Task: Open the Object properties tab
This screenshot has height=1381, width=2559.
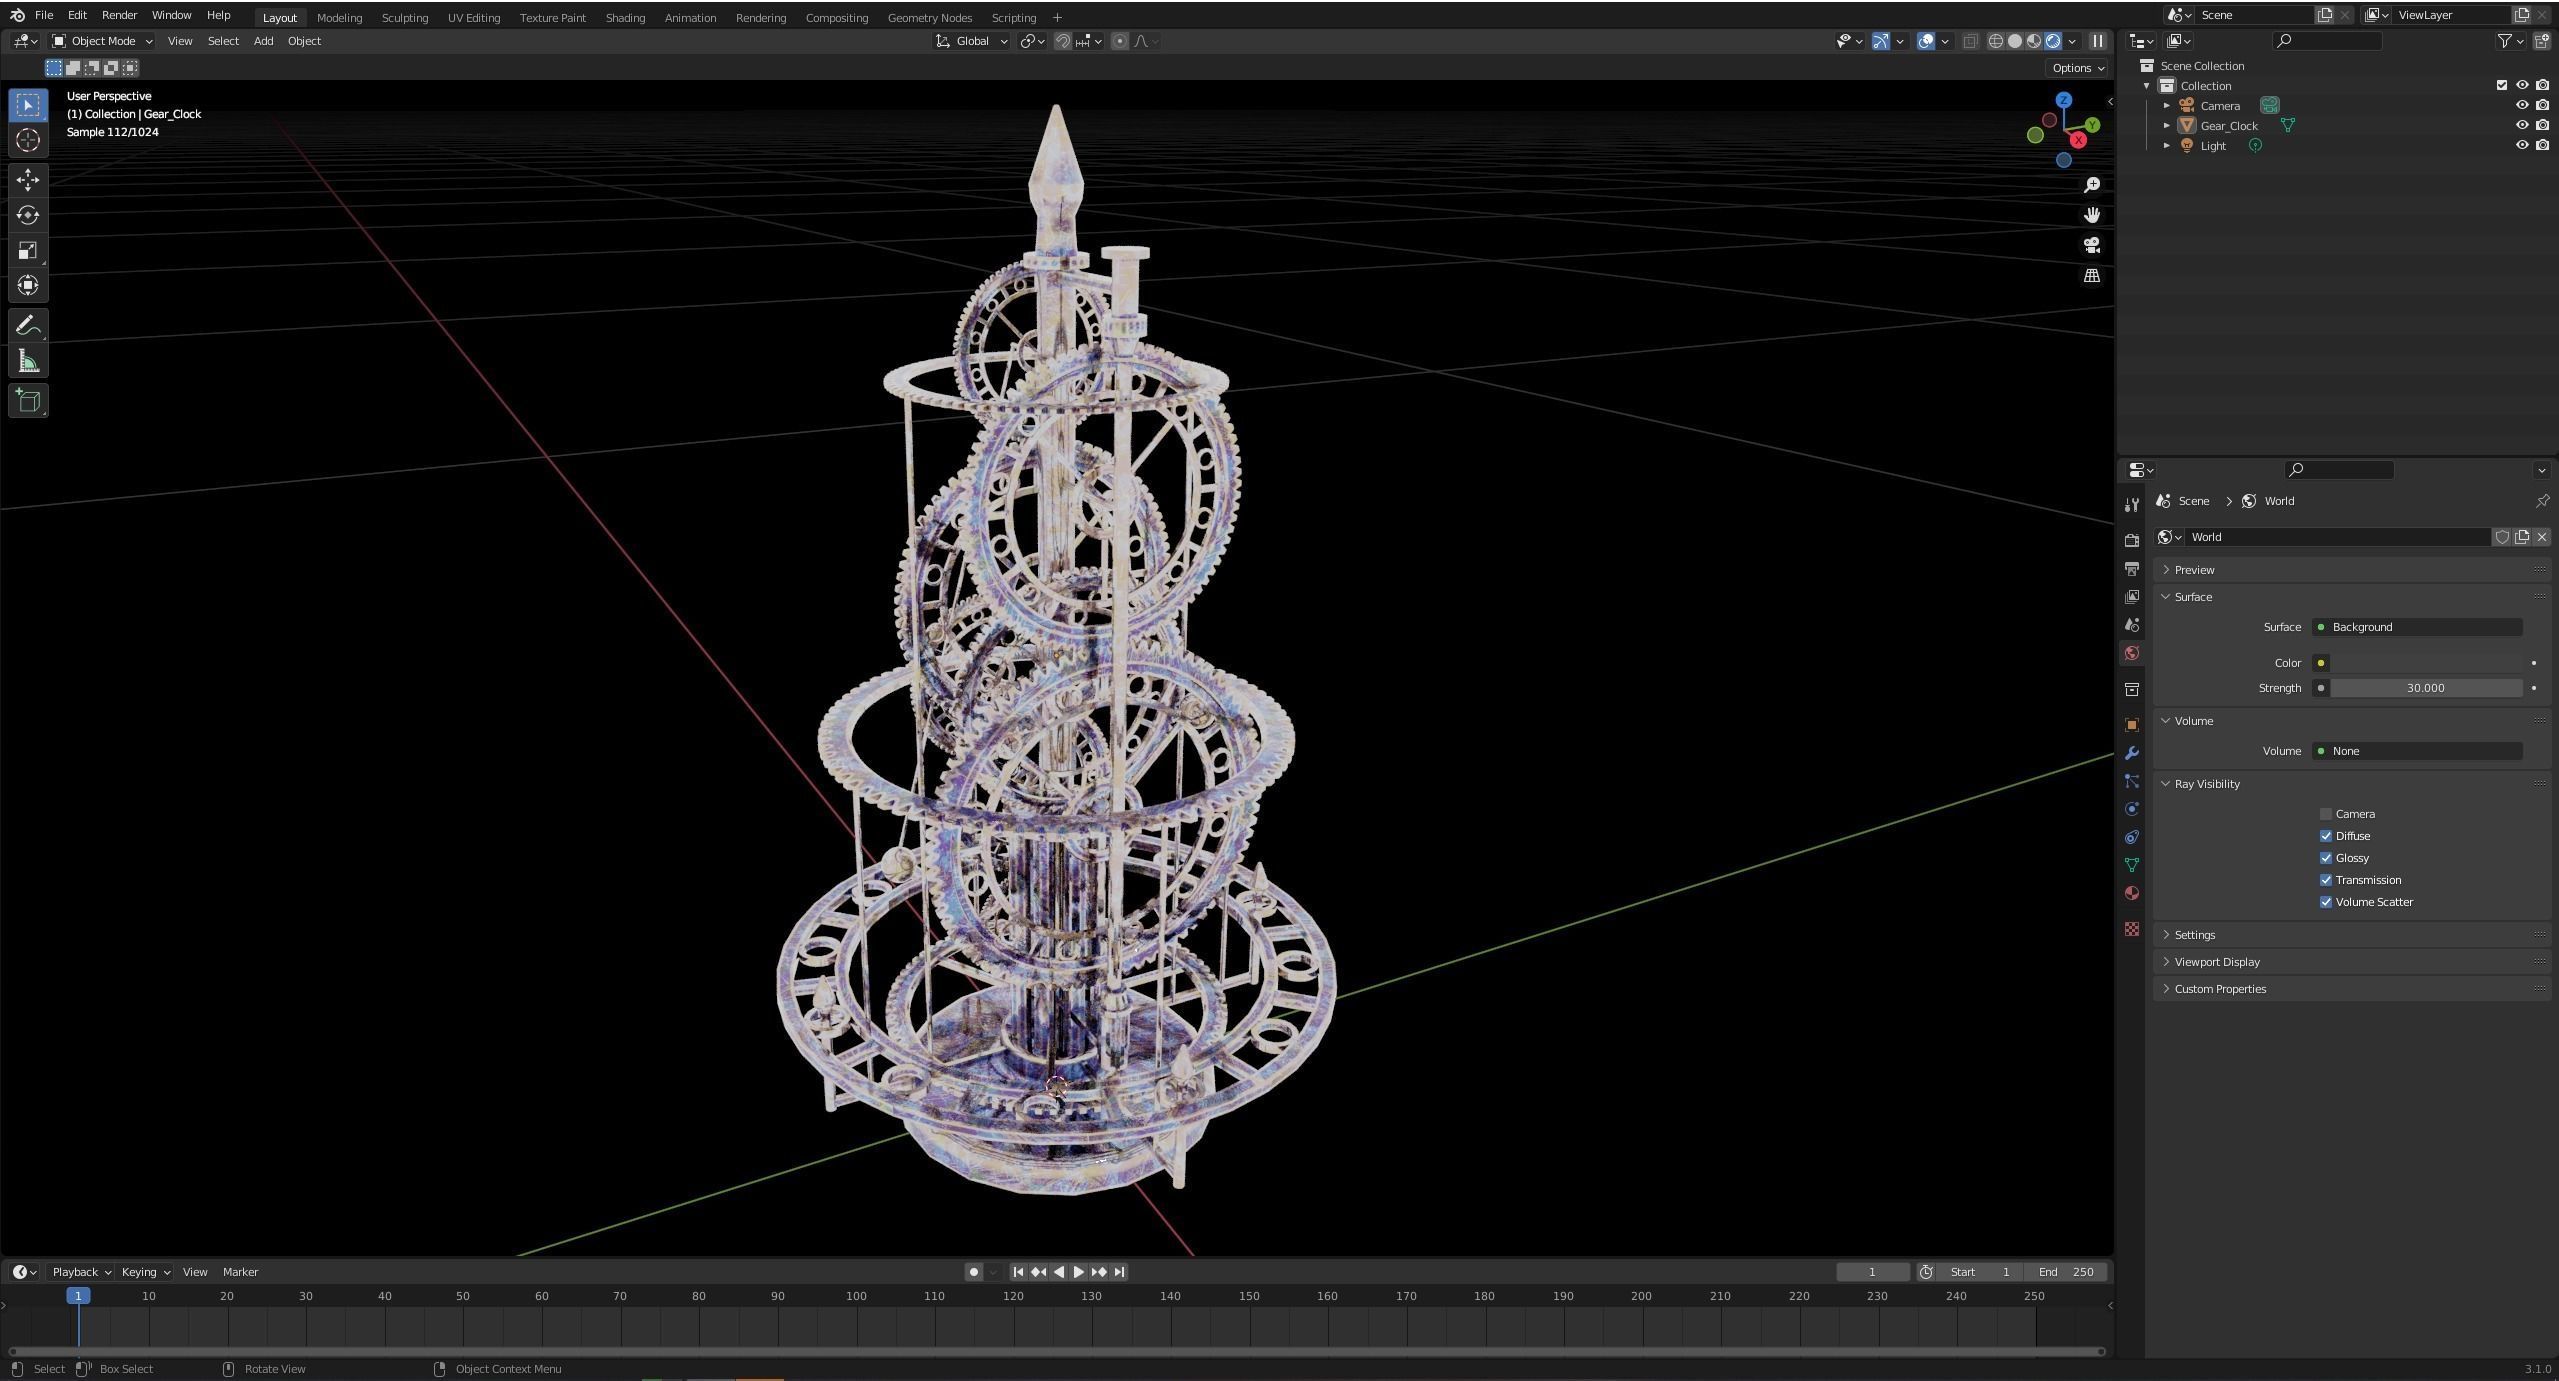Action: pyautogui.click(x=2131, y=725)
